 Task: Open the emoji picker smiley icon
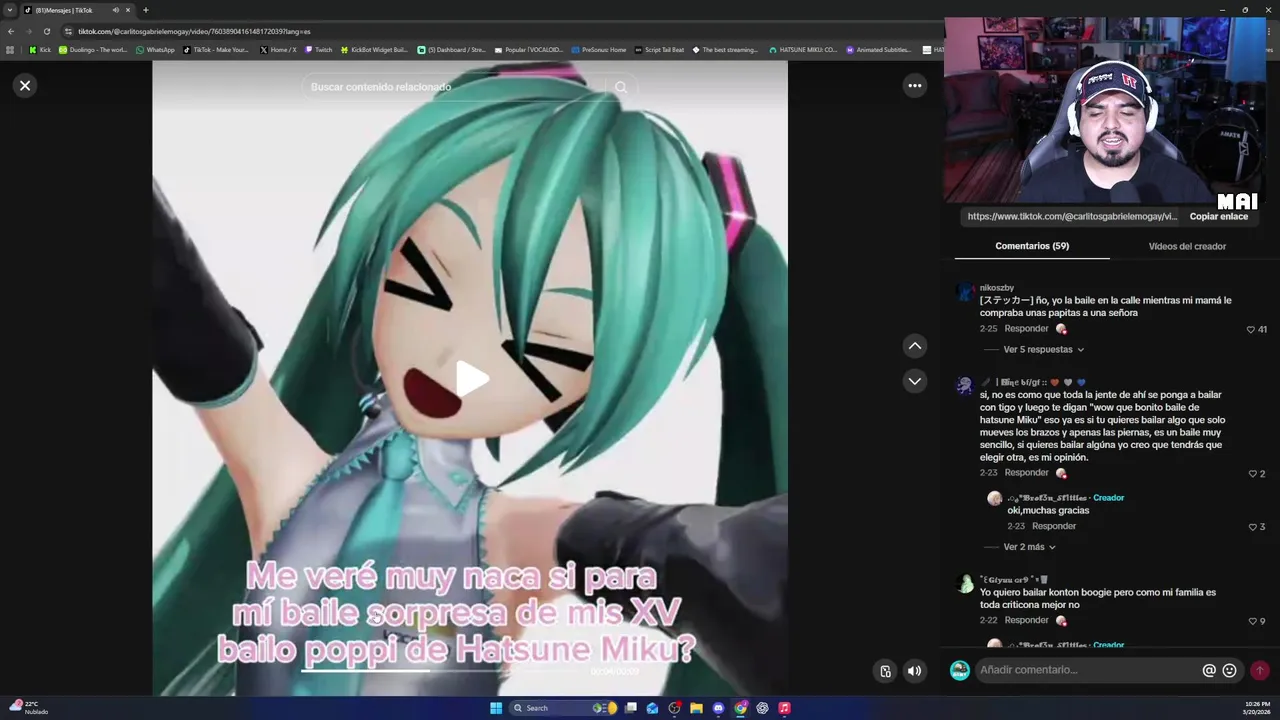1229,670
